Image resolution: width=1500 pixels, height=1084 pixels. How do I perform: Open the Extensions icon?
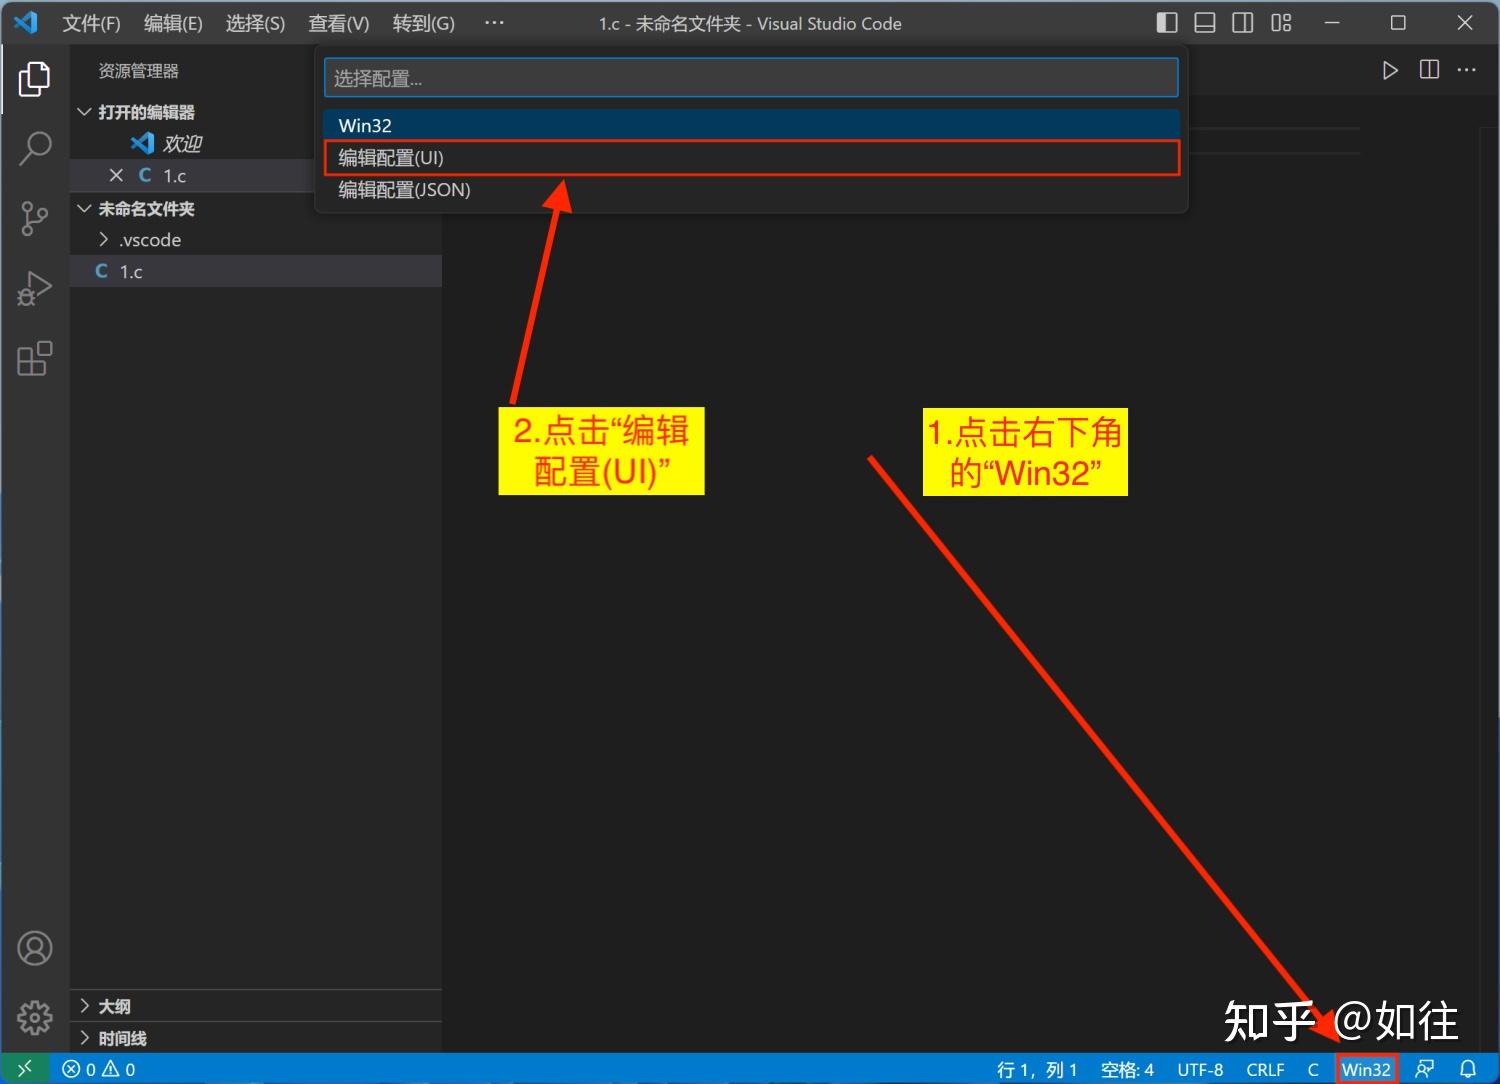[x=35, y=358]
